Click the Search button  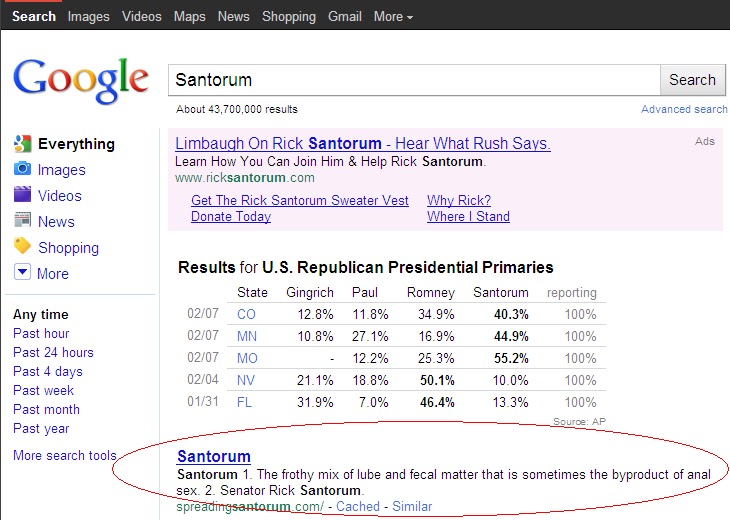(x=692, y=80)
